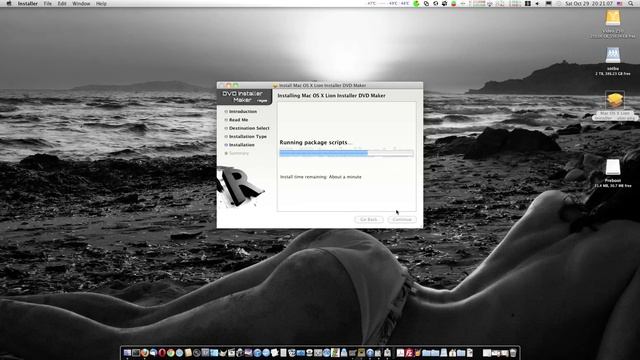This screenshot has height=360, width=640.
Task: Click the menu bar date and time
Action: tap(589, 3)
